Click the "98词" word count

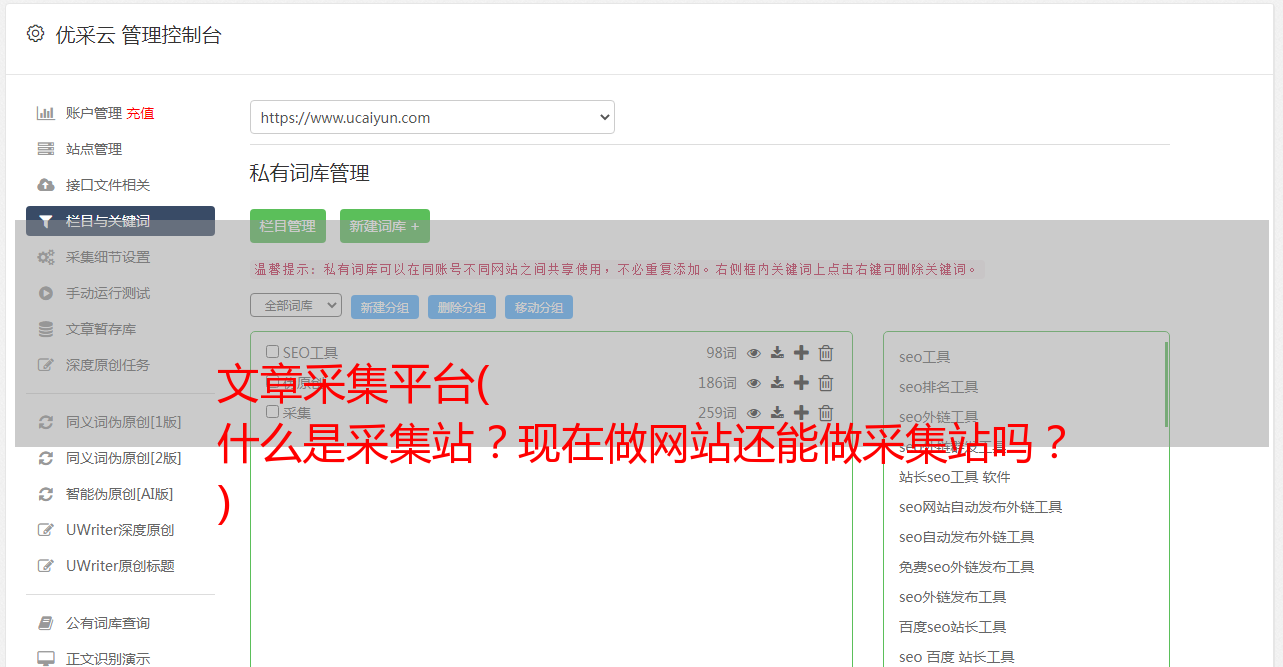tap(721, 353)
